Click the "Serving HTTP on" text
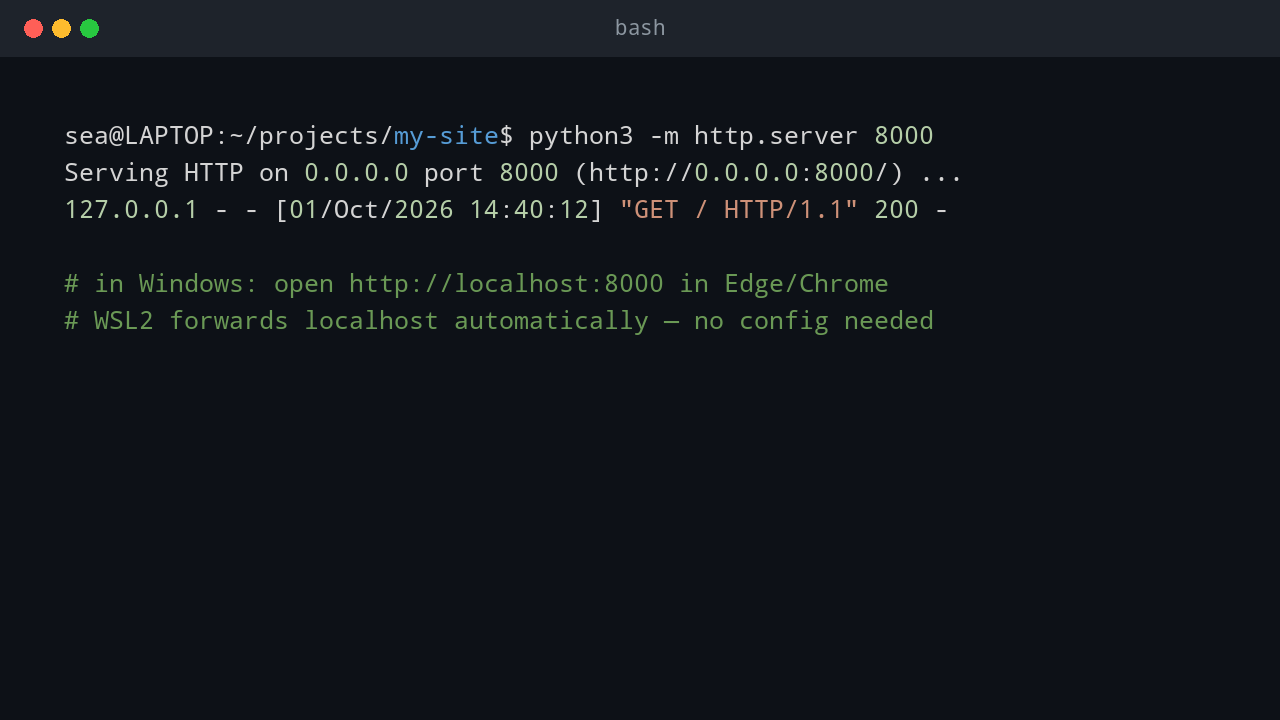This screenshot has height=720, width=1280. click(x=177, y=173)
